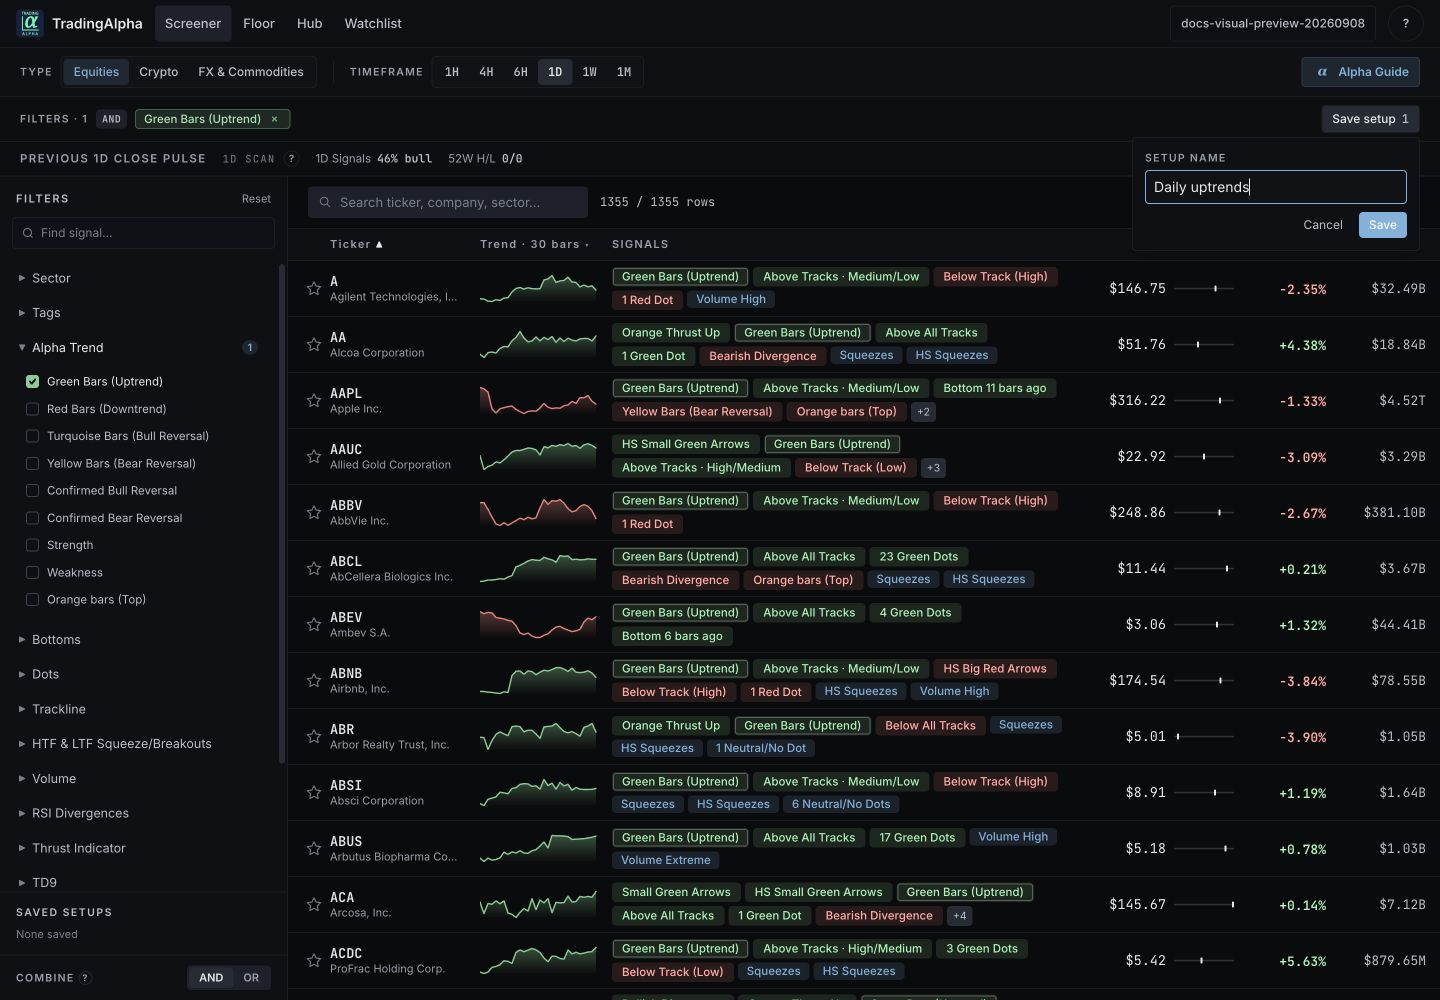Favorite the ABUS row star
This screenshot has height=1000, width=1440.
[x=314, y=848]
